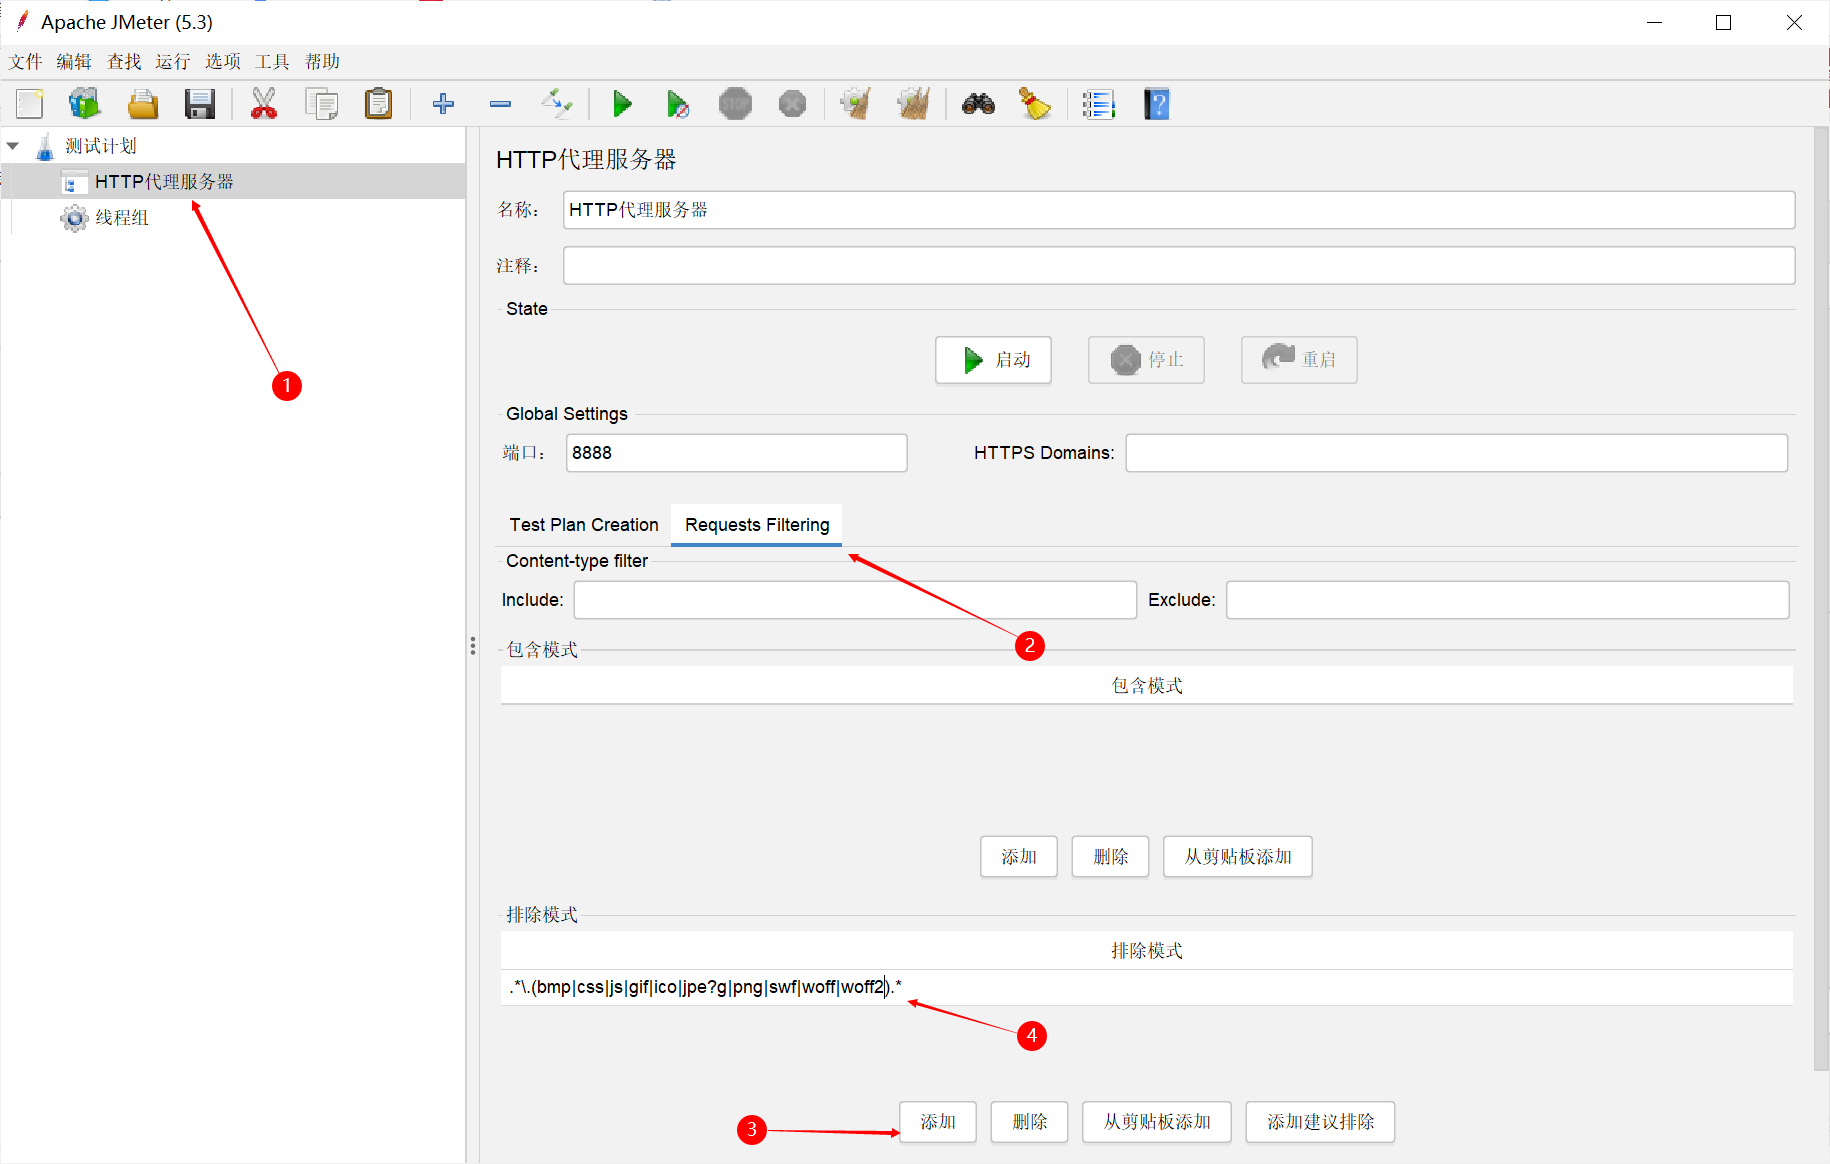Screen dimensions: 1830x1164
Task: Click the Clear All brooms icon
Action: point(913,104)
